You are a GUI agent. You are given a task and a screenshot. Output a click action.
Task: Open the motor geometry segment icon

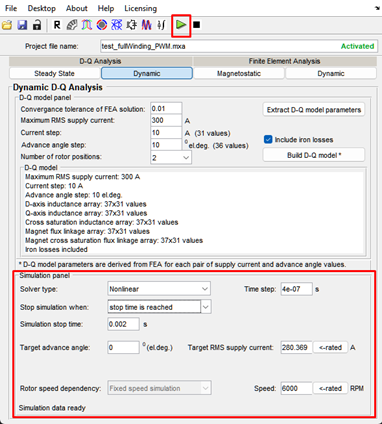[72, 25]
